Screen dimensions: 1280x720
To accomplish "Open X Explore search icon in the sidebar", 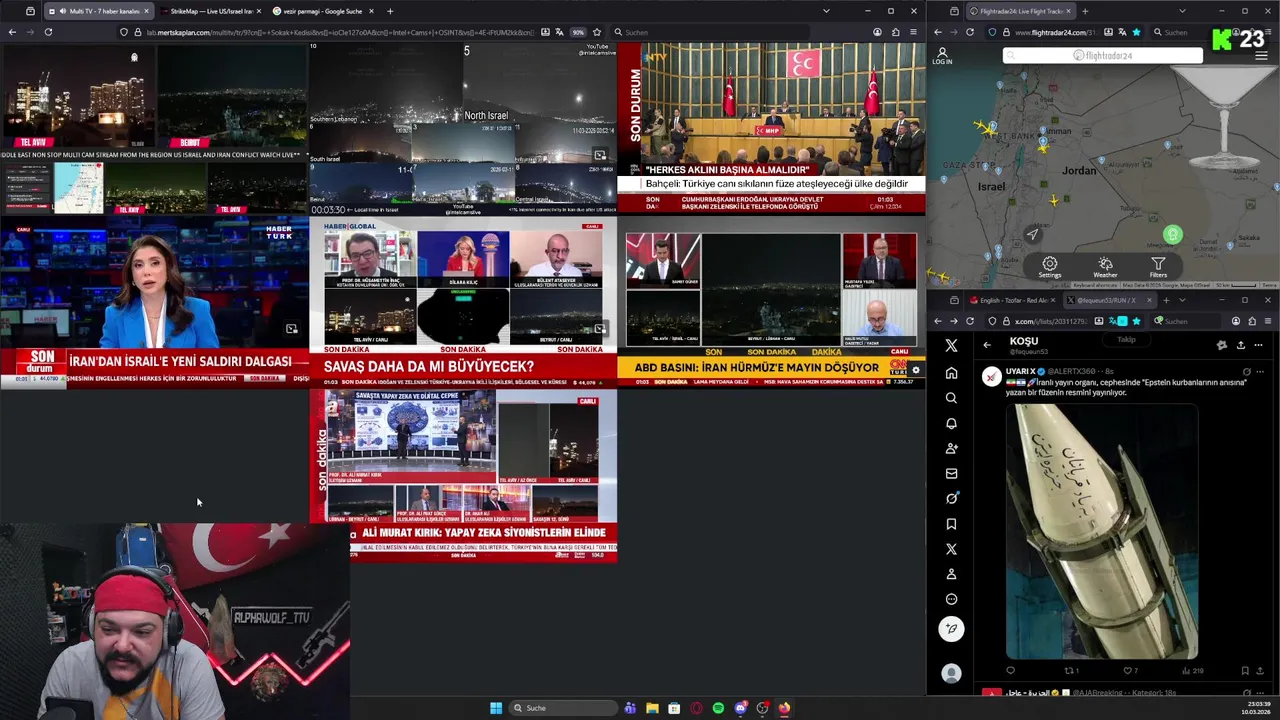I will point(951,398).
